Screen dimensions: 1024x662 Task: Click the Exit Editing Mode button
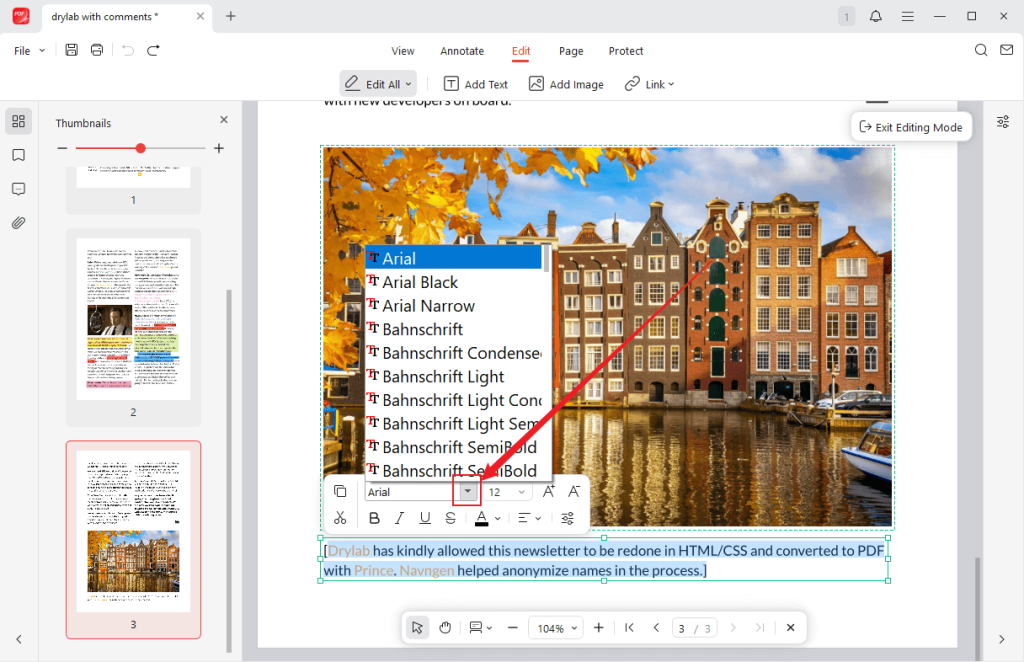click(x=911, y=126)
